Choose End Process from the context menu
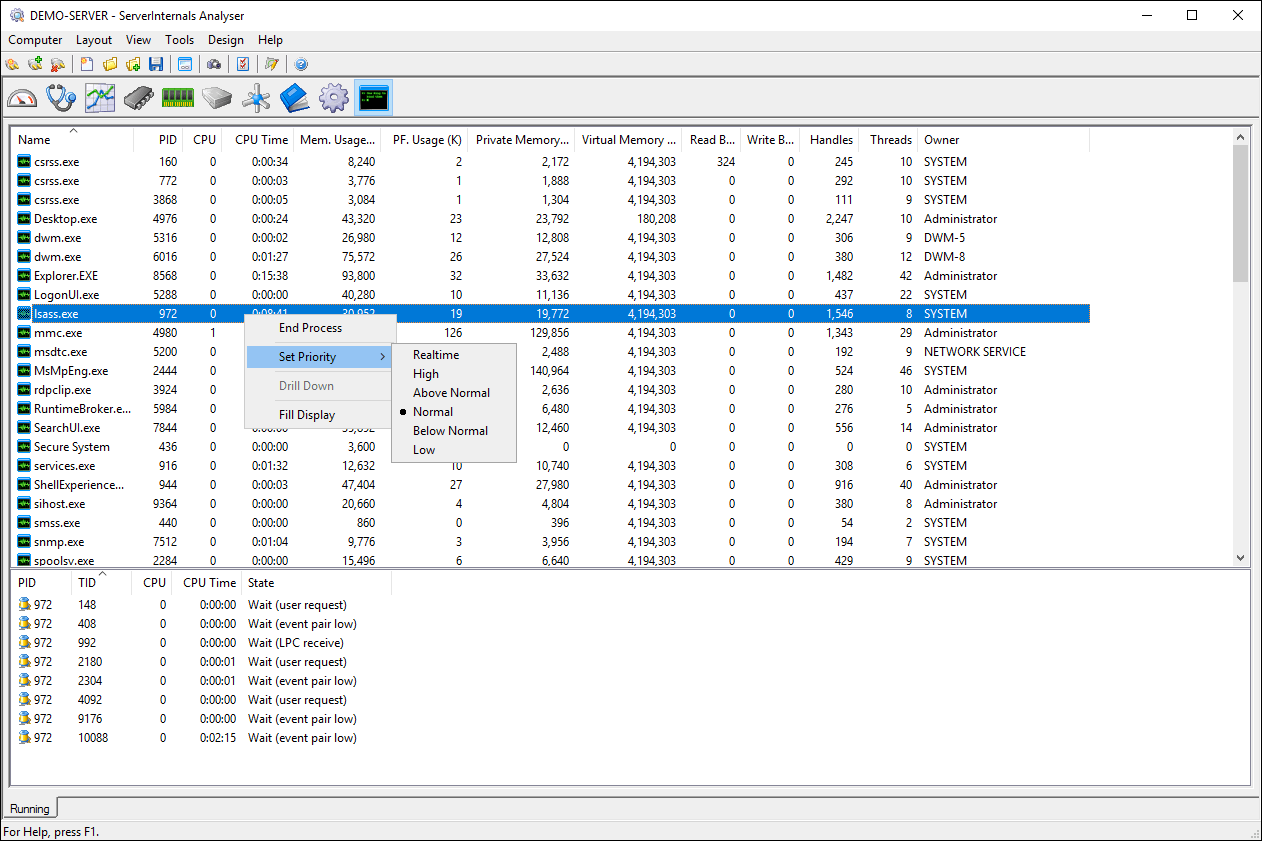Image resolution: width=1262 pixels, height=841 pixels. (310, 328)
